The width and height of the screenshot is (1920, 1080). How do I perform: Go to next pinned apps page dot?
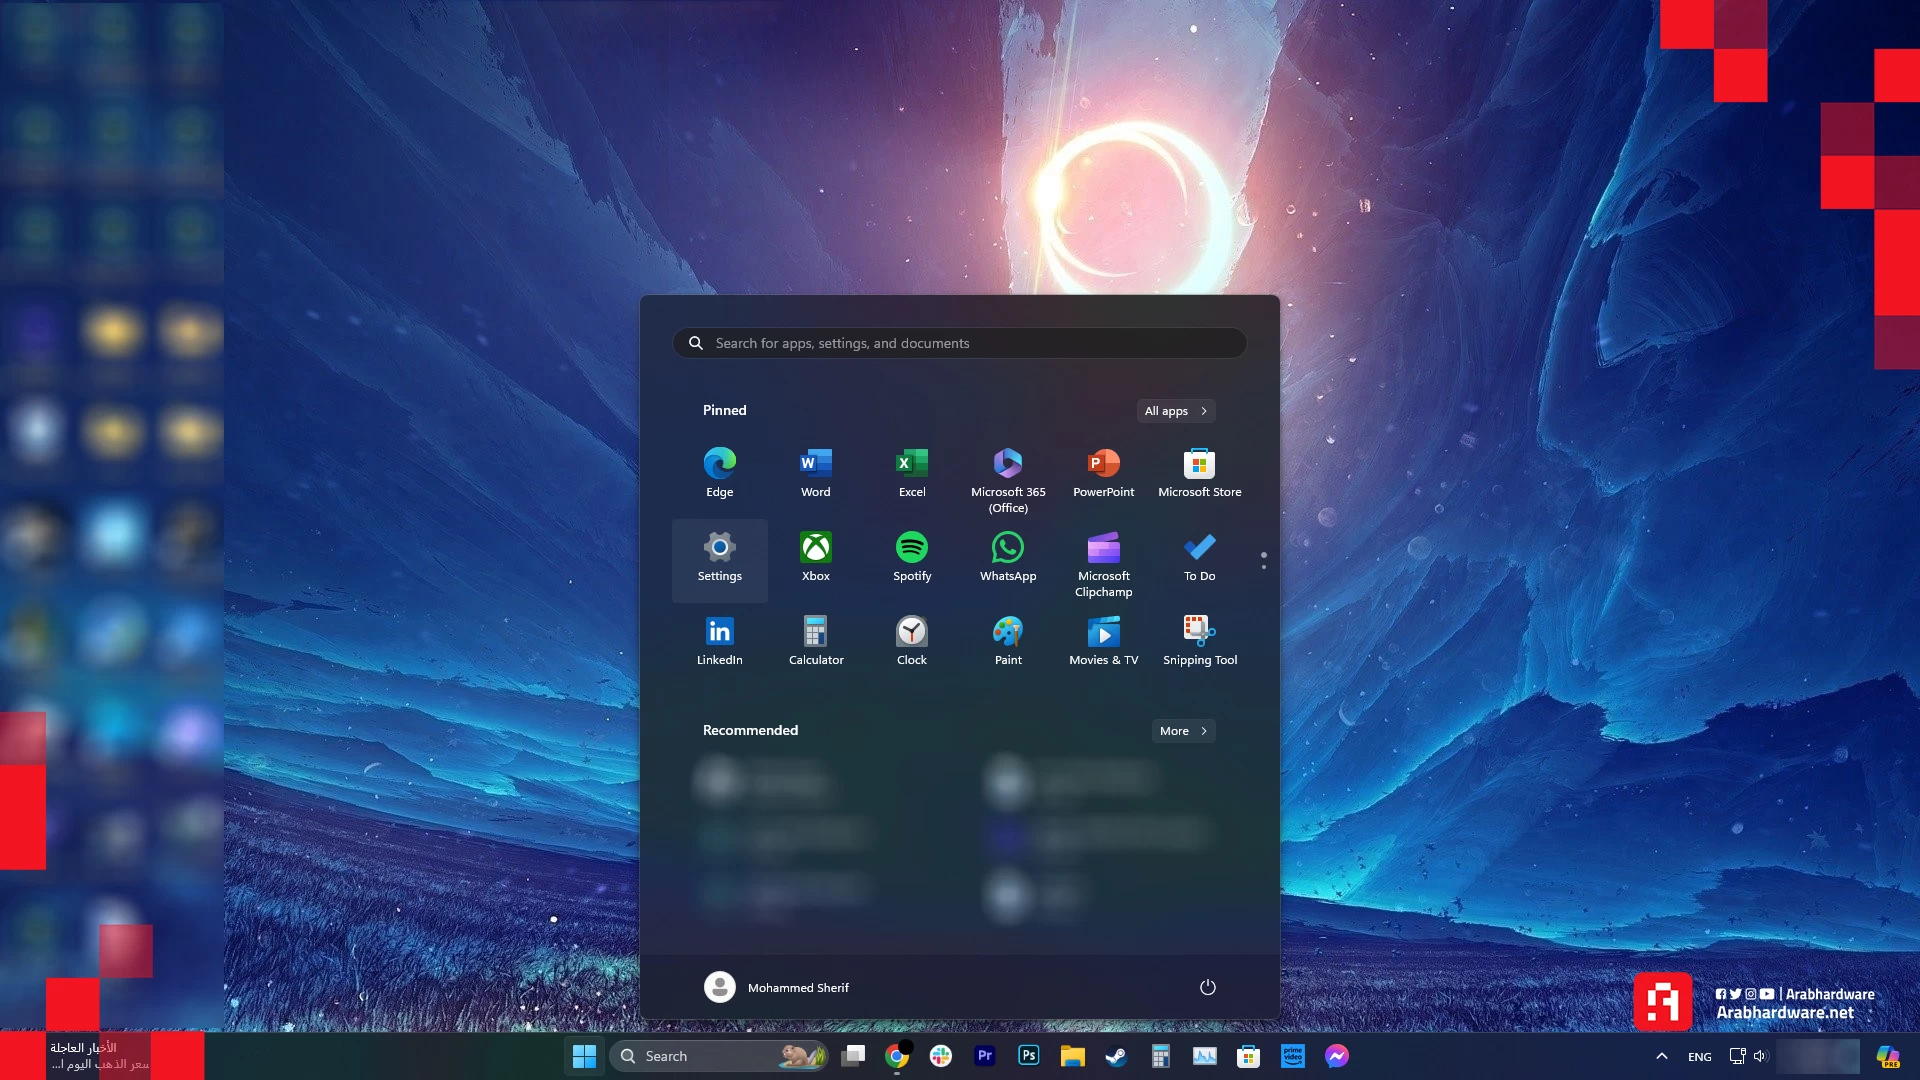coord(1264,567)
